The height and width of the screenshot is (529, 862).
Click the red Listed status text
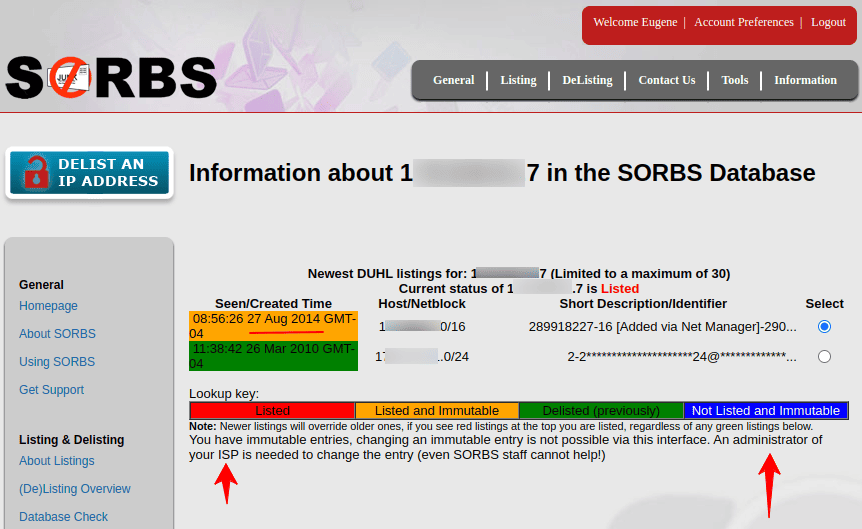620,289
